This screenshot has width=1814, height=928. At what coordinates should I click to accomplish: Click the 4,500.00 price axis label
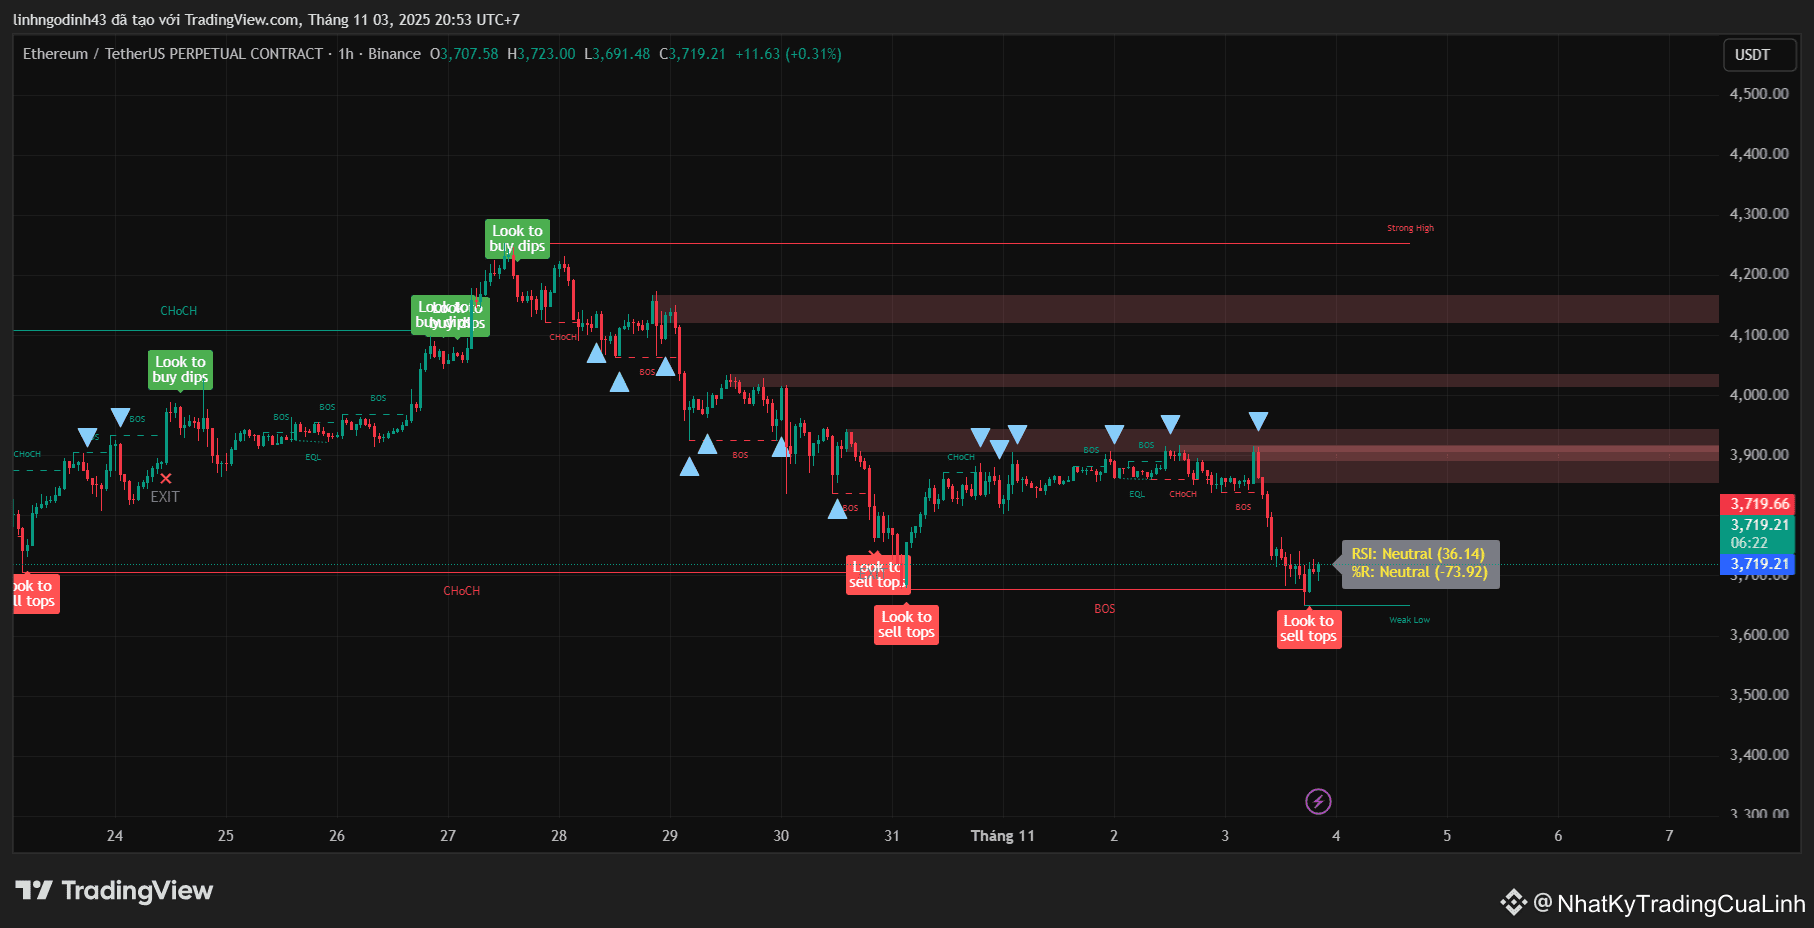(1759, 94)
